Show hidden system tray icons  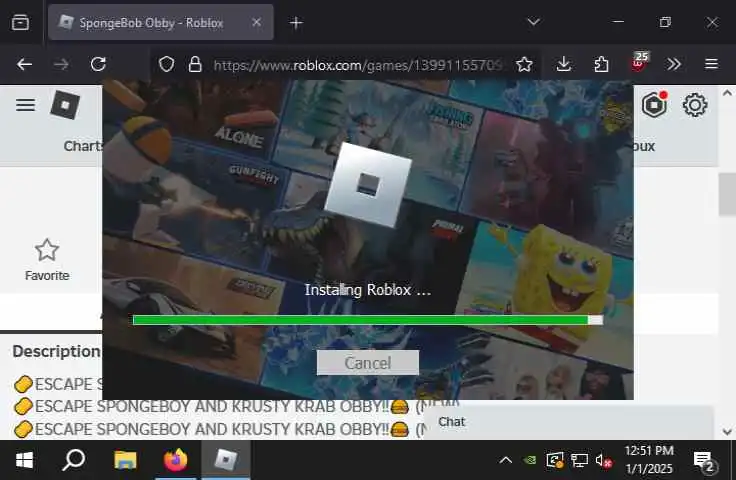coord(506,460)
